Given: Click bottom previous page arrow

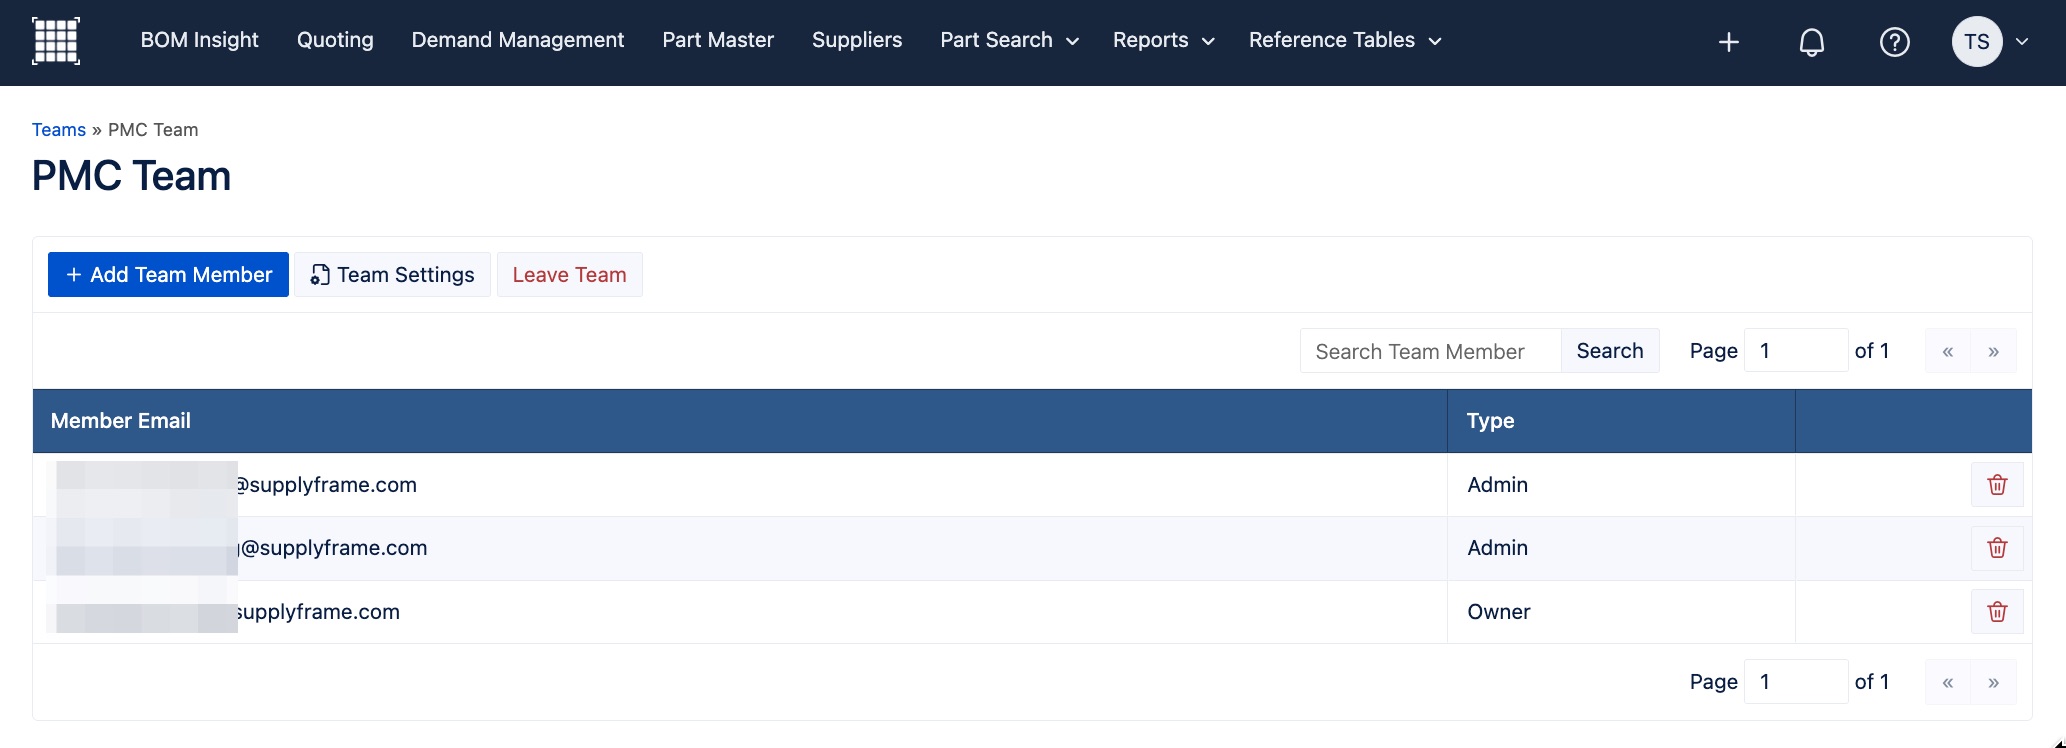Looking at the screenshot, I should (1948, 682).
